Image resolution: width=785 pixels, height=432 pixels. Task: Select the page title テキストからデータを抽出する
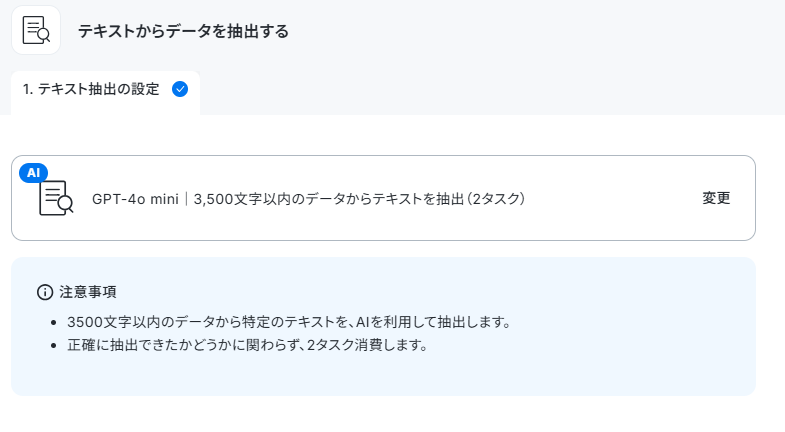pos(183,31)
